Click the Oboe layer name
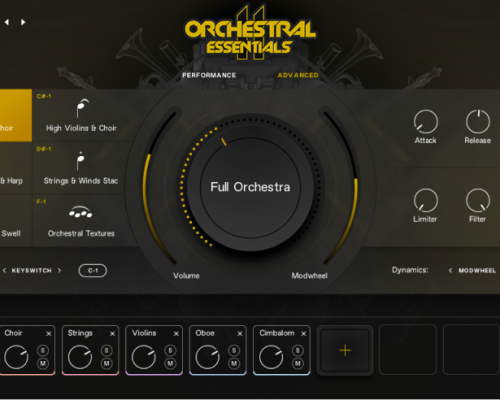This screenshot has width=500, height=400. point(205,333)
